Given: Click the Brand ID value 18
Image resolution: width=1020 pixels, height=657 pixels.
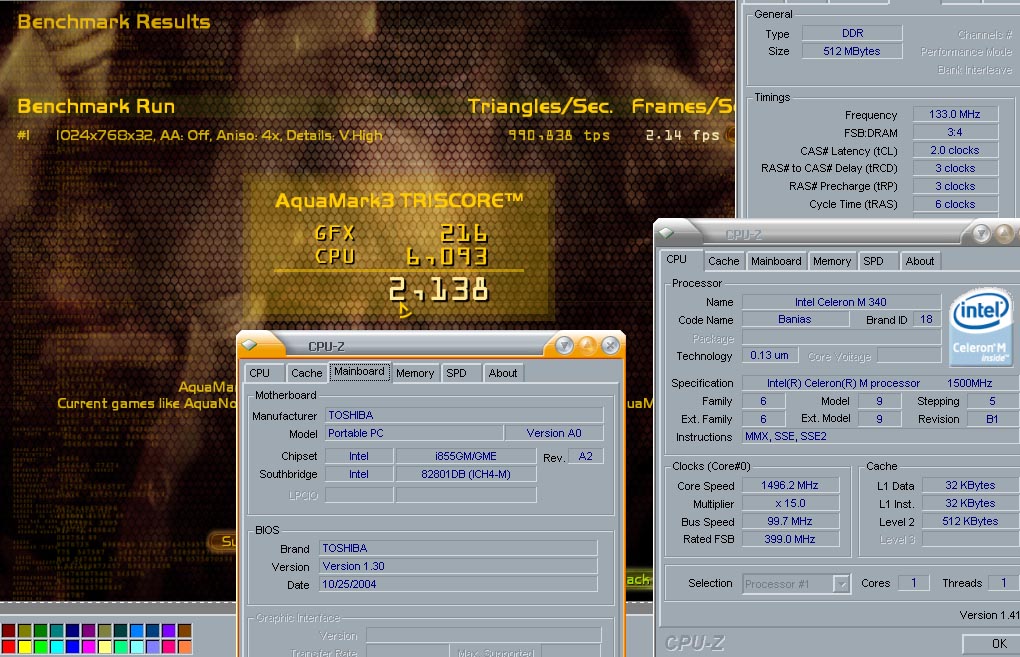Looking at the screenshot, I should [x=926, y=319].
